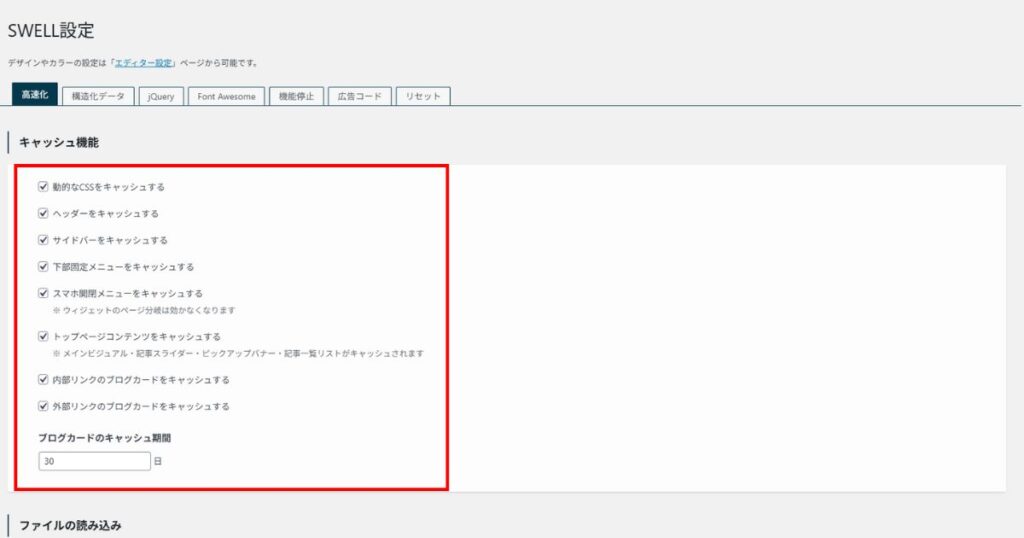Click the ファイルの読み込み section heading
The width and height of the screenshot is (1024, 538).
pyautogui.click(x=70, y=525)
